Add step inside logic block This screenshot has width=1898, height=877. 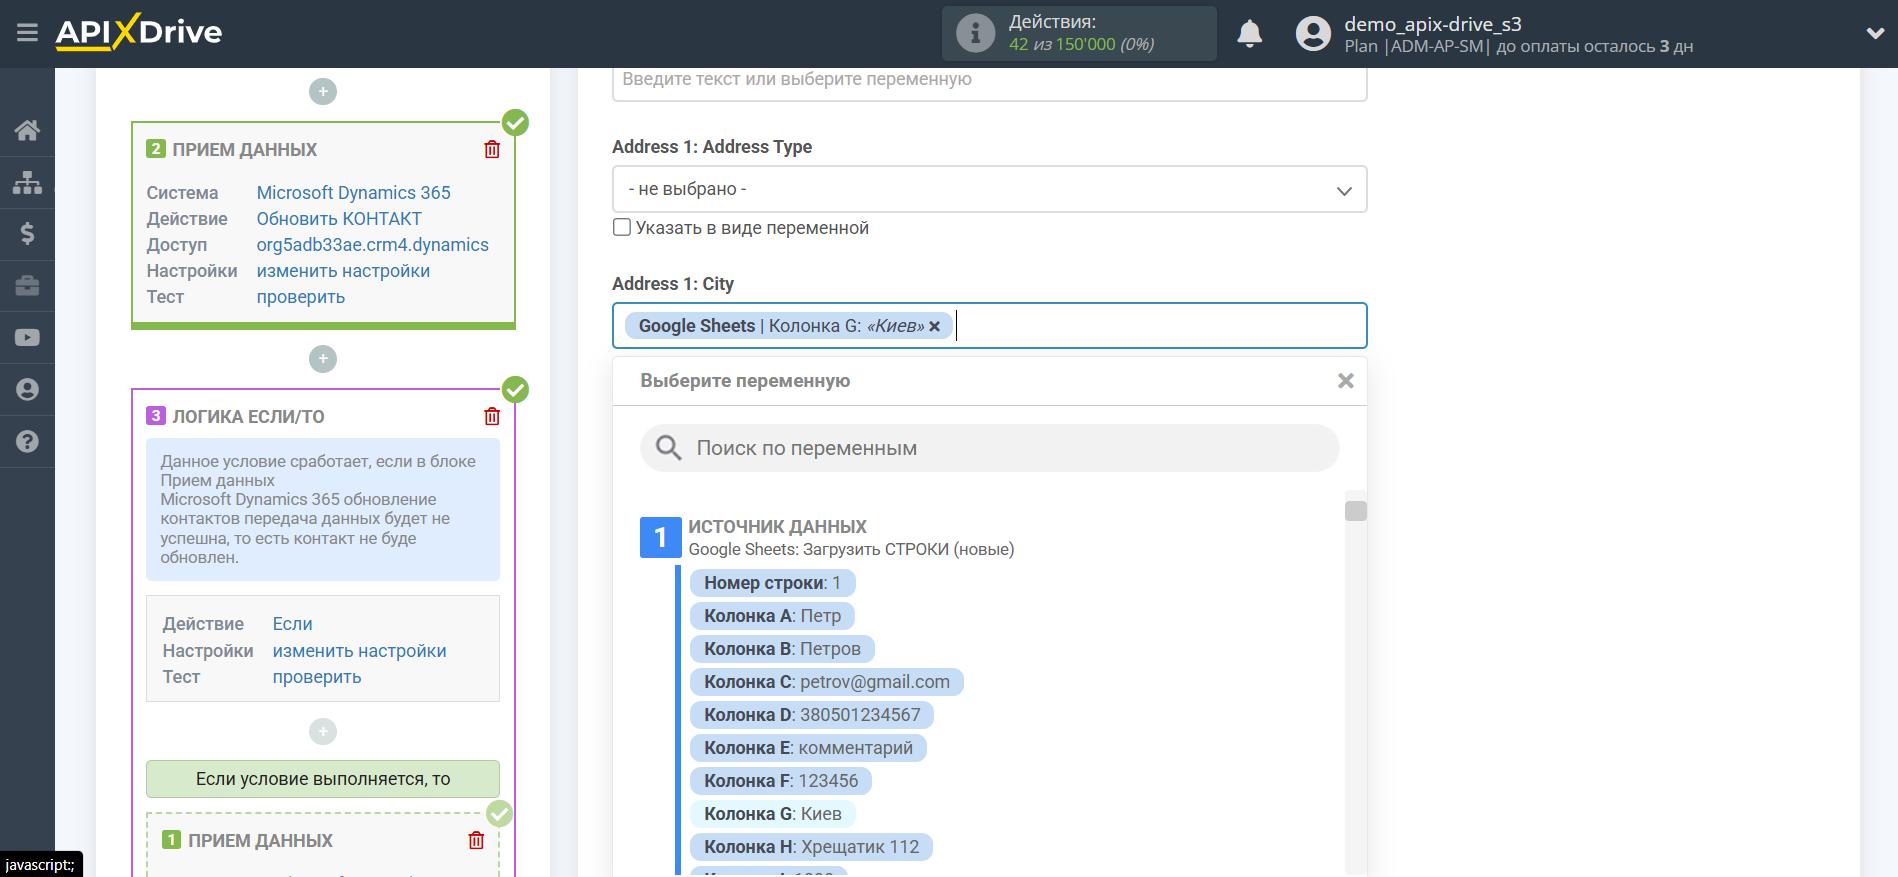point(323,731)
